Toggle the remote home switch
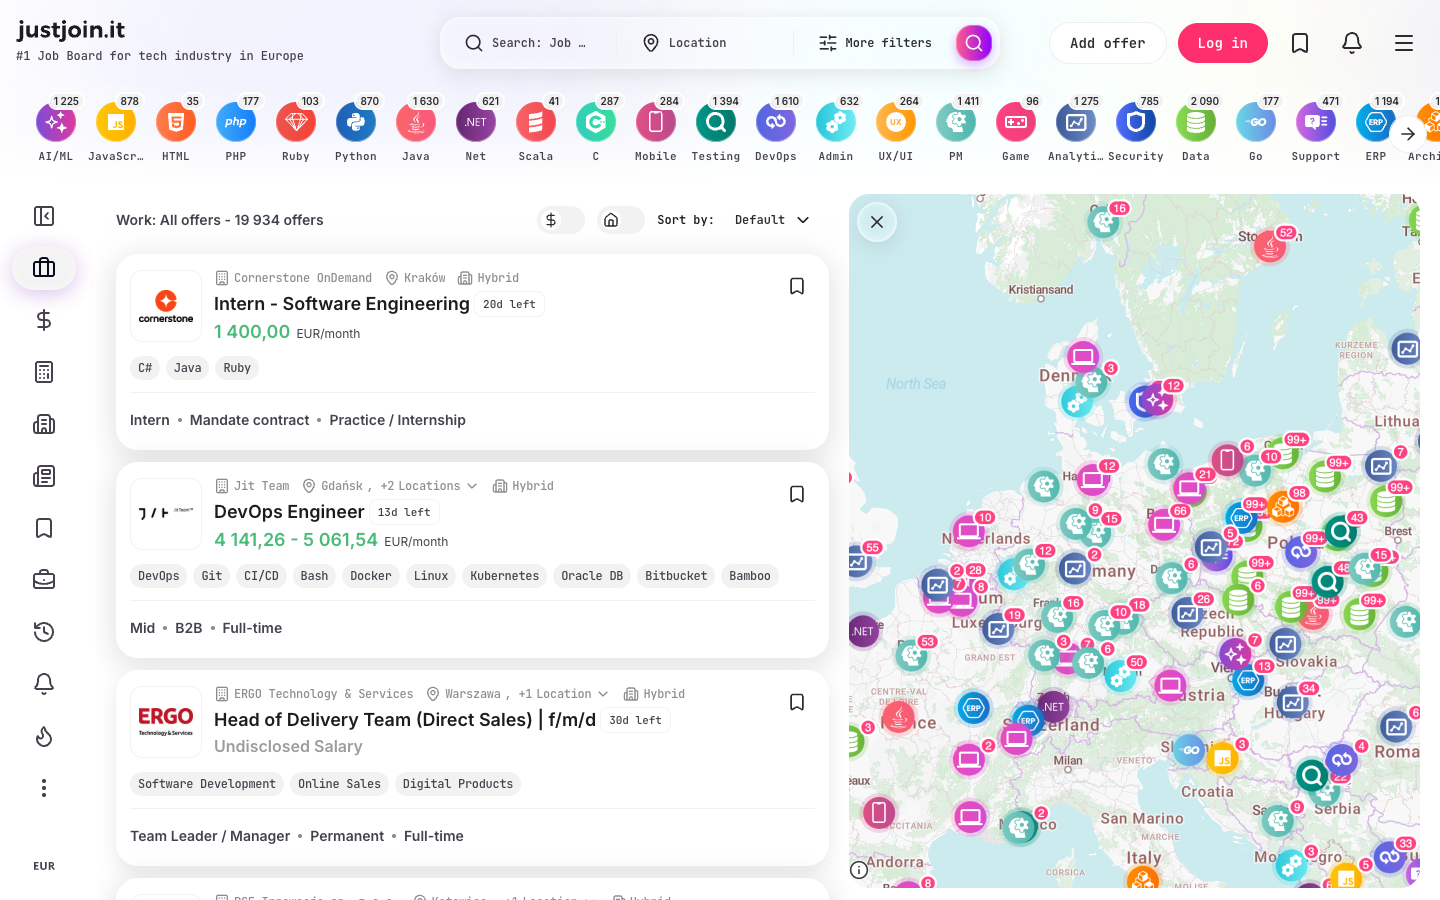The image size is (1440, 900). [x=621, y=220]
